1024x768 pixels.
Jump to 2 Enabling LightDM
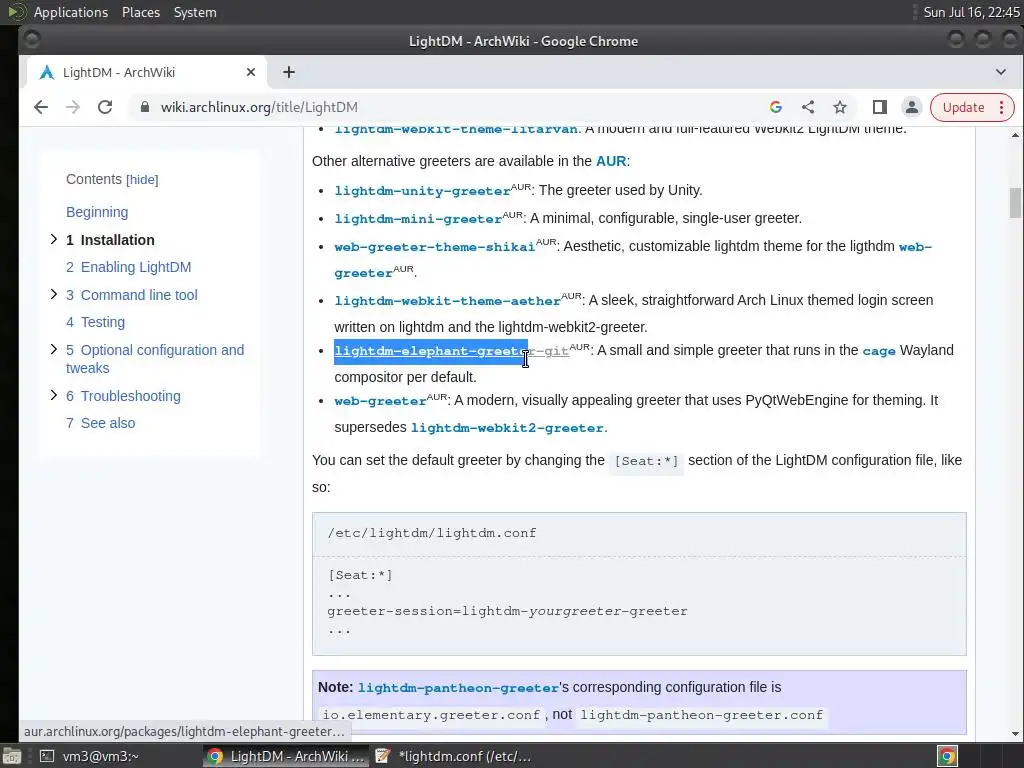129,267
